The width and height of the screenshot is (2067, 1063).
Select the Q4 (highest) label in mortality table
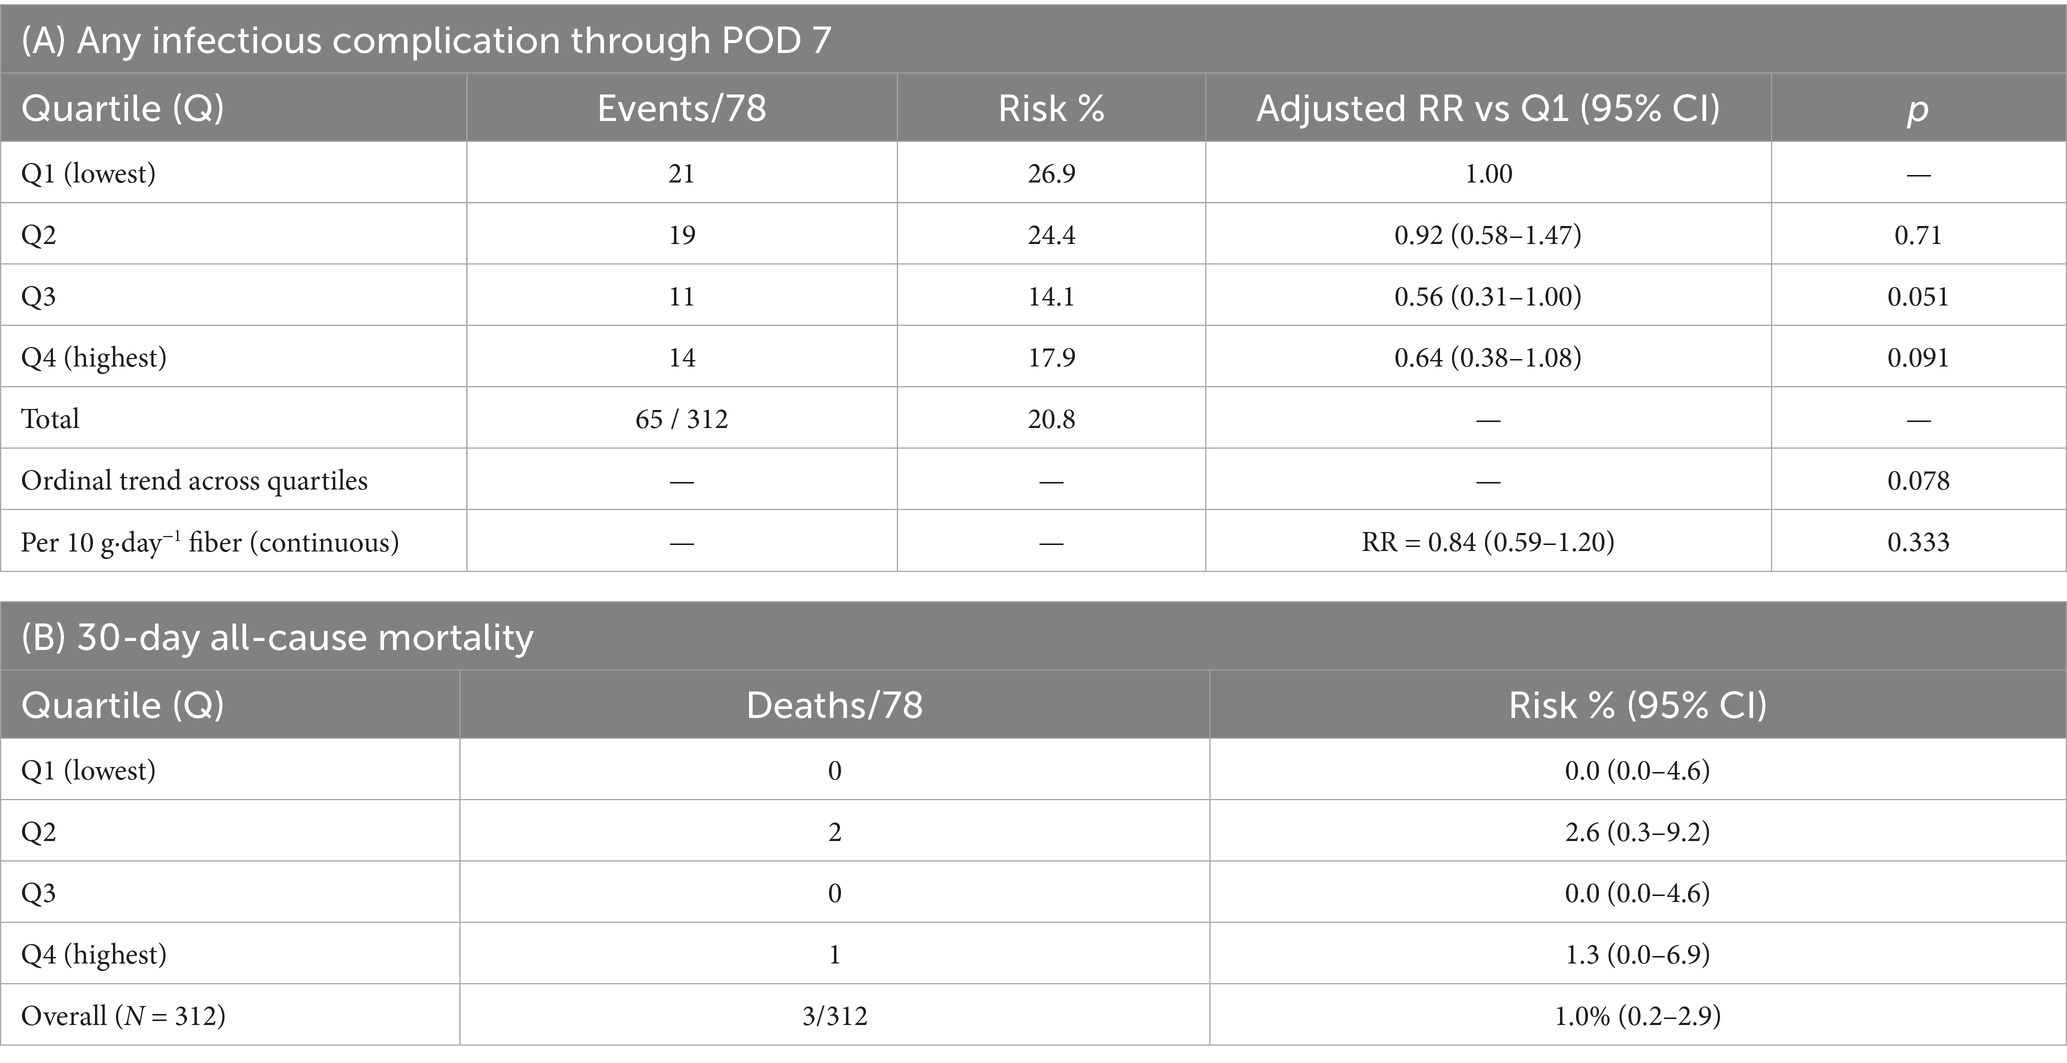(94, 954)
